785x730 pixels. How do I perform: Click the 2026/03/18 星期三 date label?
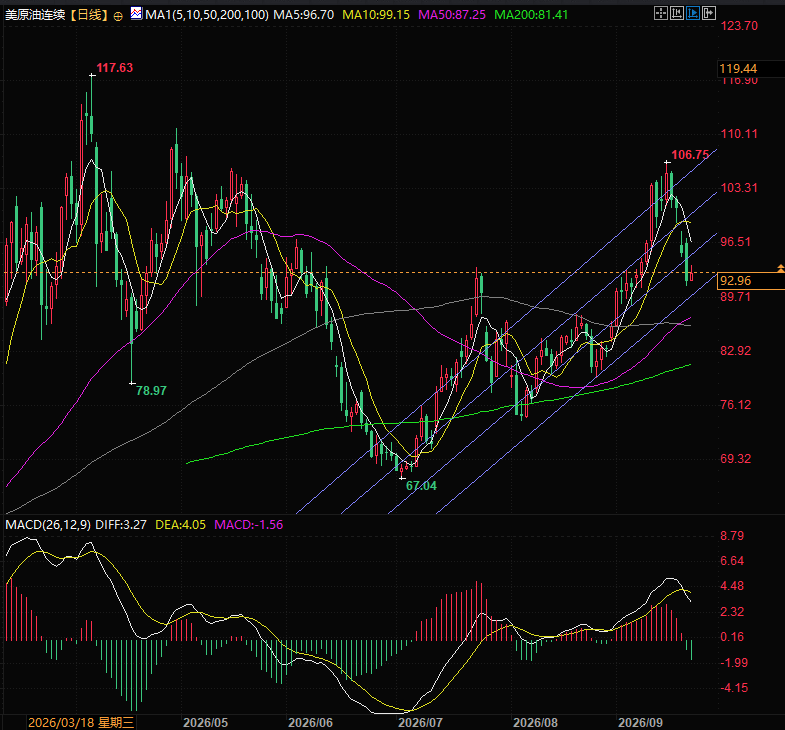(81, 722)
